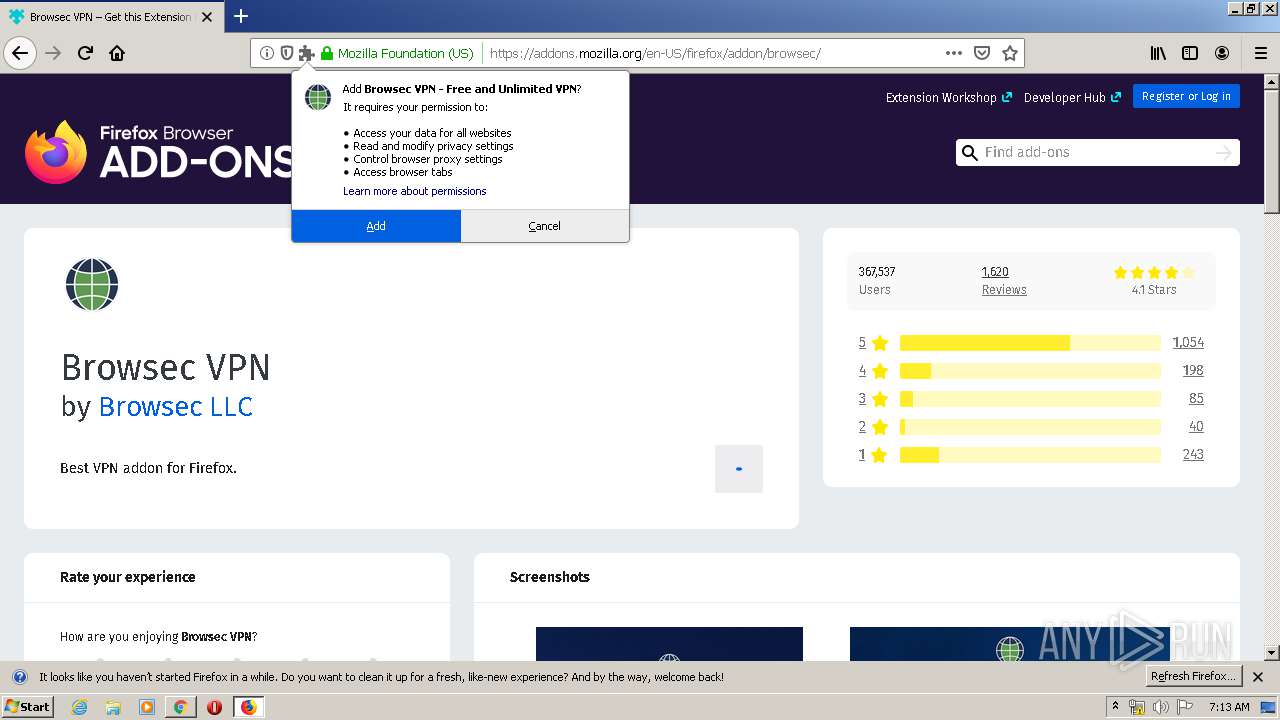
Task: Open Opera from the taskbar
Action: pyautogui.click(x=214, y=707)
